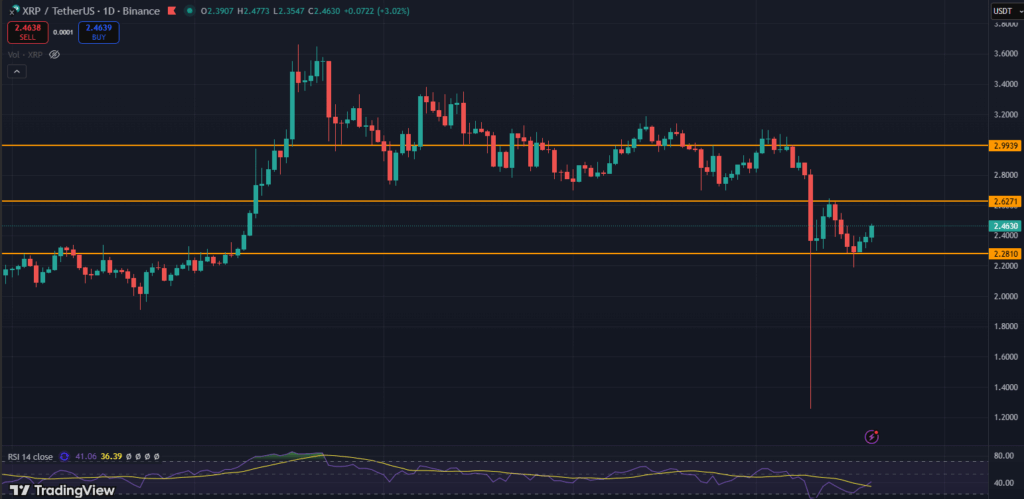Click the 0.0001 spread value
Image resolution: width=1024 pixels, height=499 pixels.
[x=63, y=33]
